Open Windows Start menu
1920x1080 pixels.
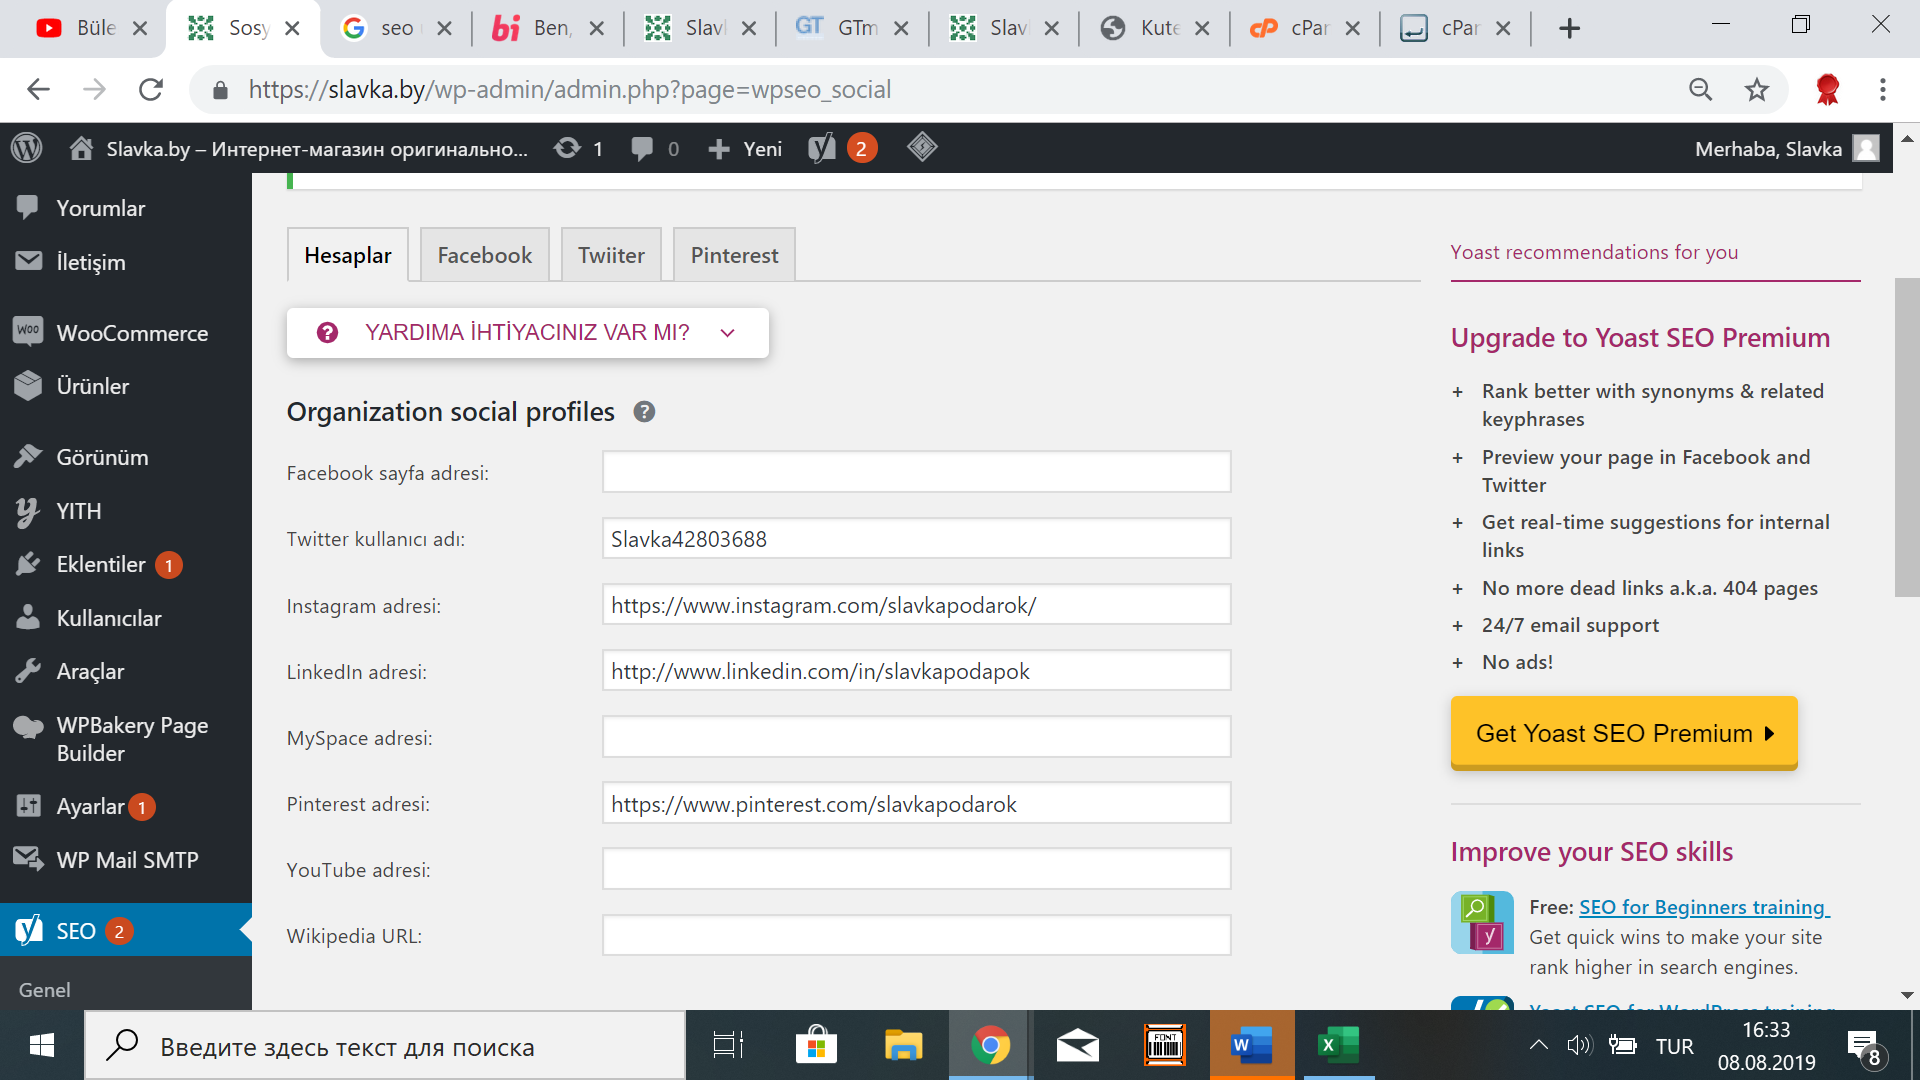(42, 1046)
